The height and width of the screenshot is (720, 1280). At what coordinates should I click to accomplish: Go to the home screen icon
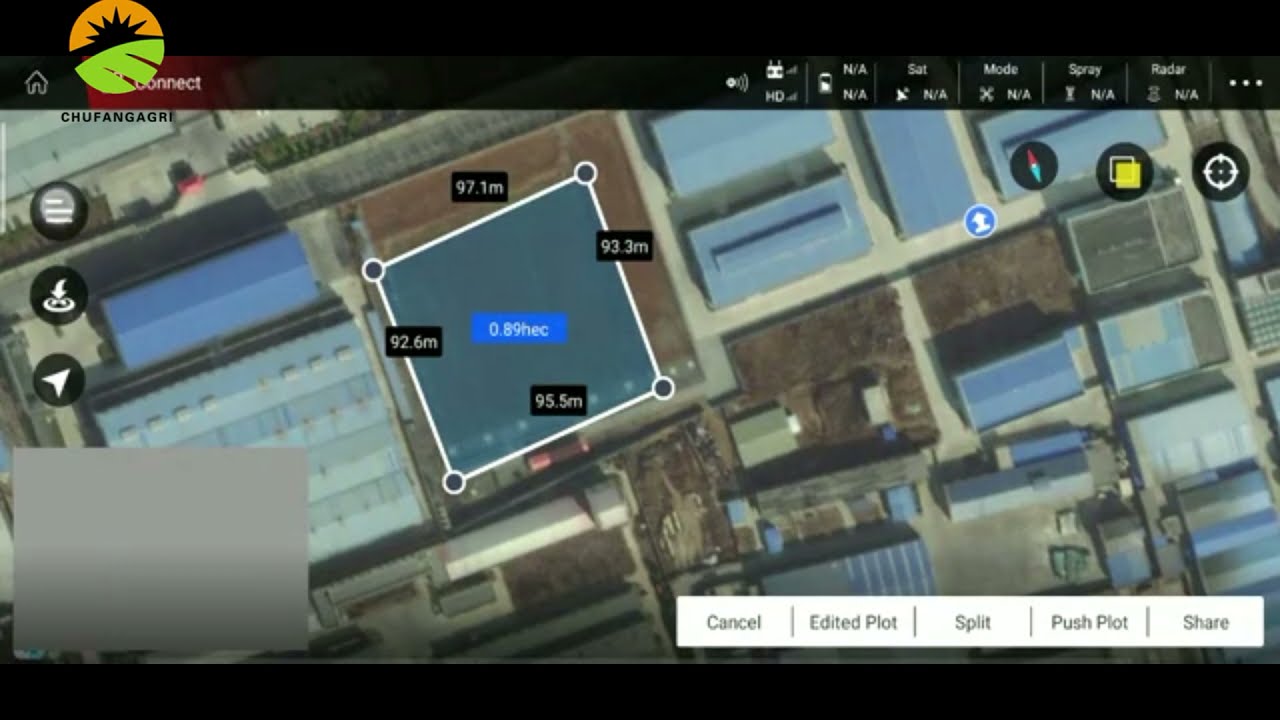(36, 82)
